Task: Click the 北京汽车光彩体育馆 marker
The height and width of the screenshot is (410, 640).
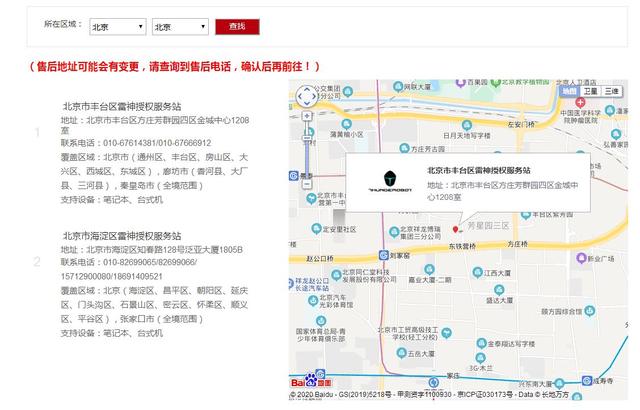Action: coord(313,301)
